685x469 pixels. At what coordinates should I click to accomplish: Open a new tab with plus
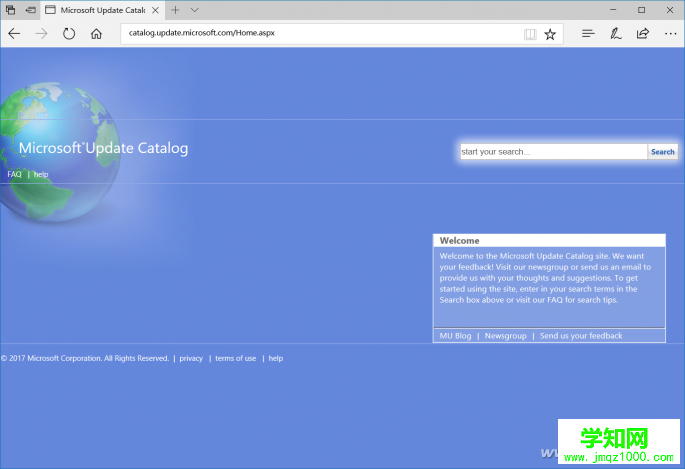[x=175, y=10]
